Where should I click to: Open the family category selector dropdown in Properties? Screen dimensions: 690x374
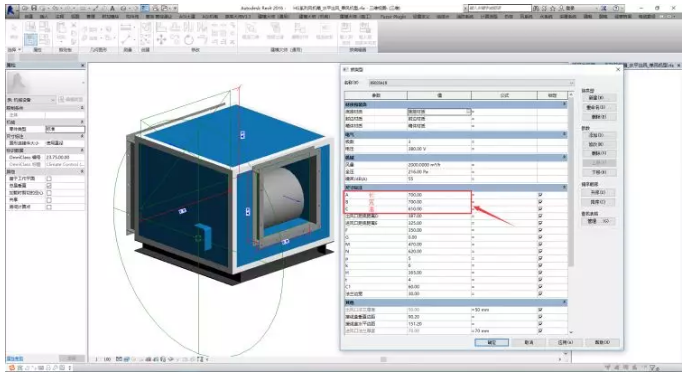(53, 100)
